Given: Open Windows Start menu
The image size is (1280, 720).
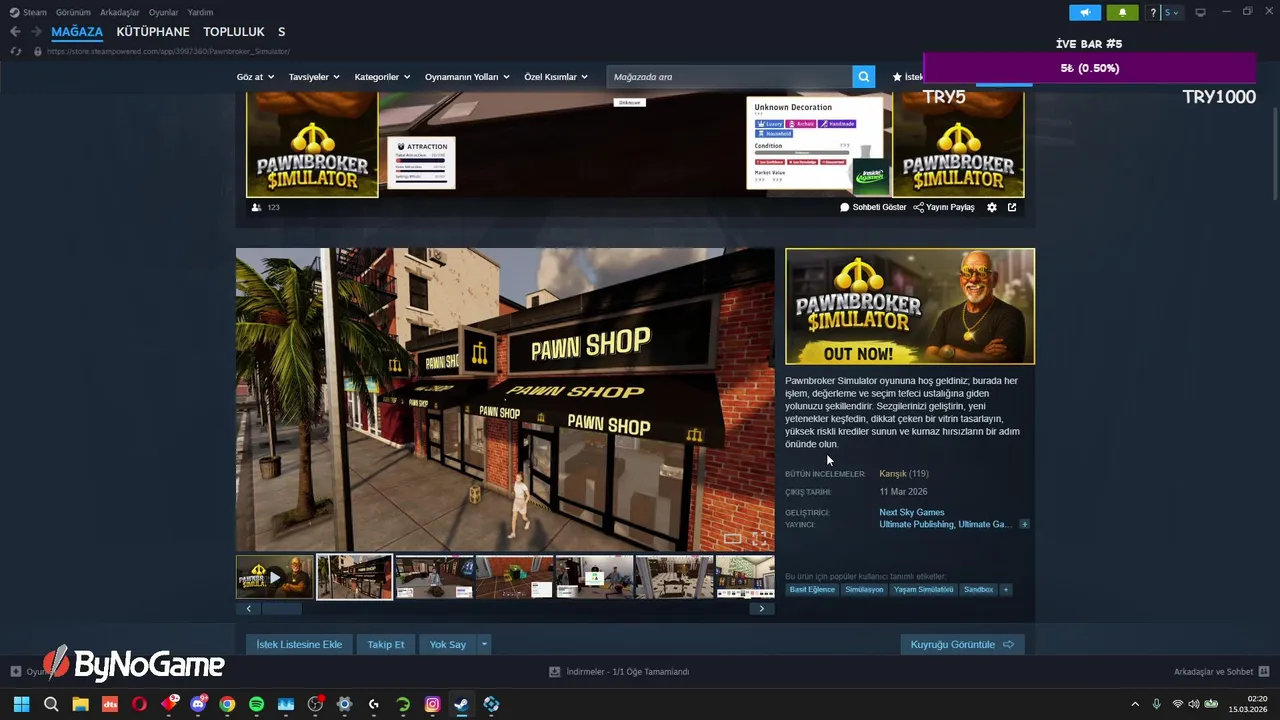Looking at the screenshot, I should [21, 704].
